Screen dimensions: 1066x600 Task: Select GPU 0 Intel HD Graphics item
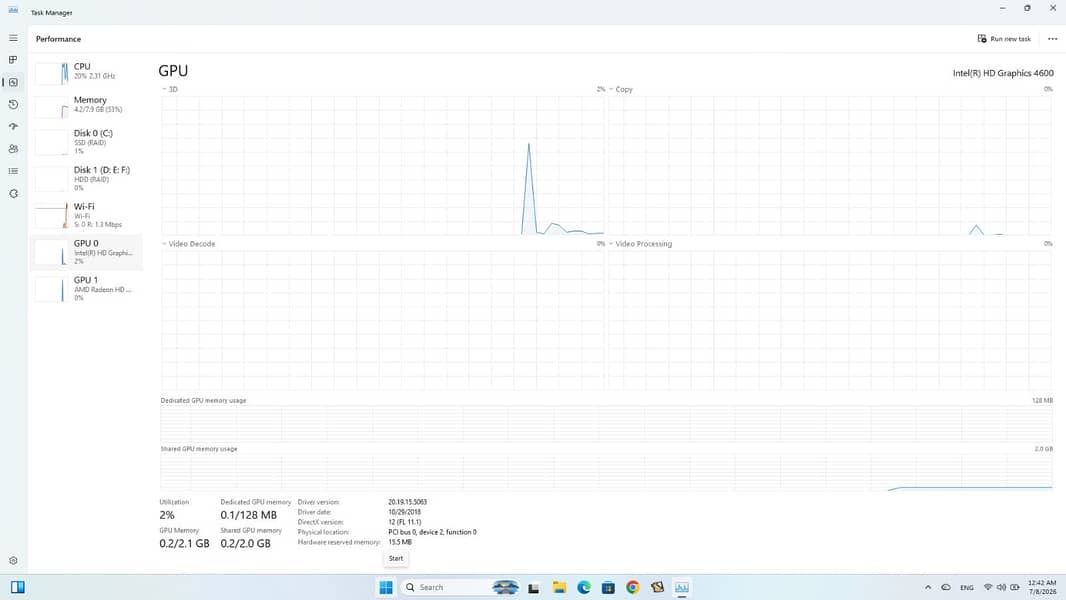tap(86, 252)
